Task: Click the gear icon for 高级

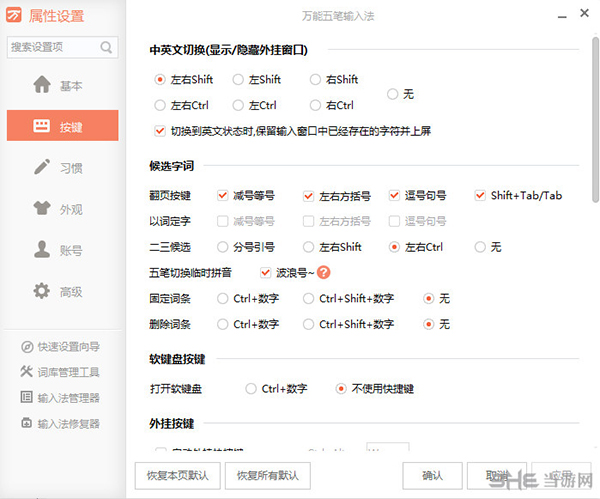Action: coord(42,291)
